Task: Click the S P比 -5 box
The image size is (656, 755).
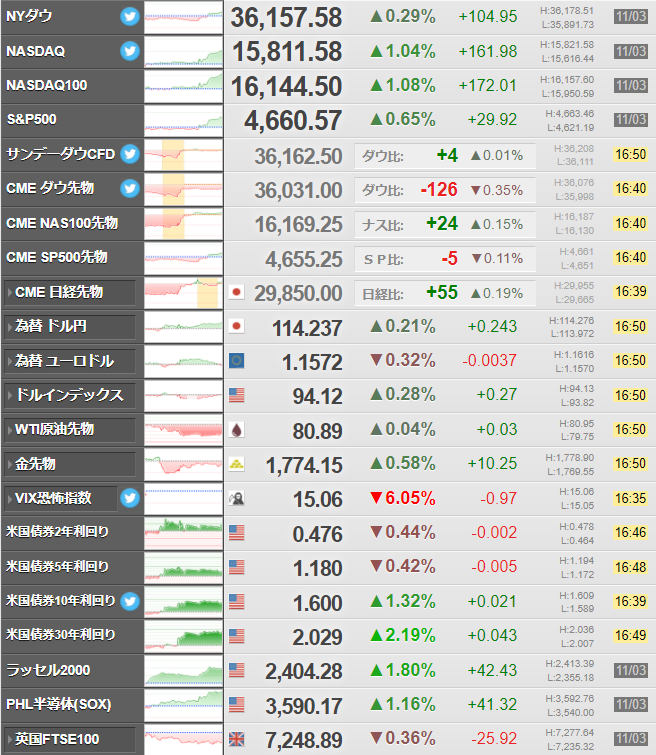Action: (x=445, y=259)
